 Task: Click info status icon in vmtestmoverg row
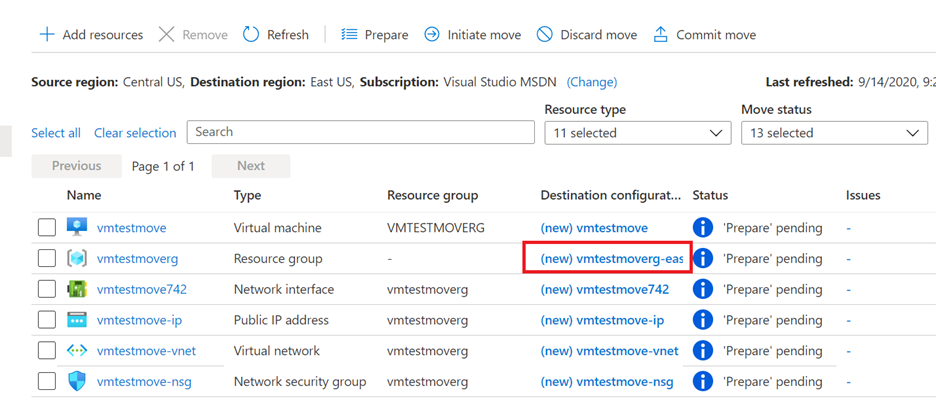(x=703, y=259)
